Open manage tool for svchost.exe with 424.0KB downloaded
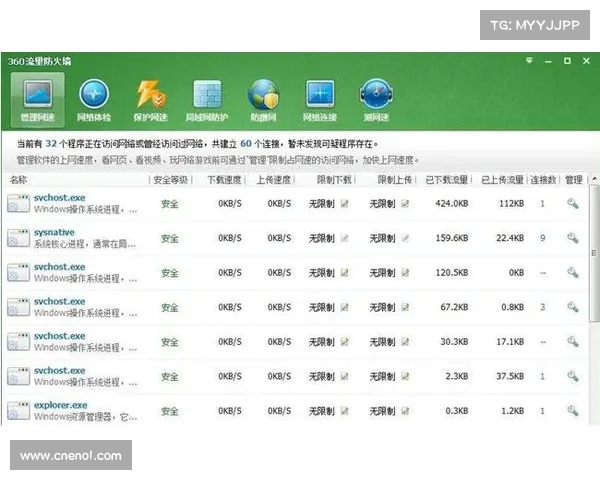Screen dimensions: 600x480 pos(573,204)
